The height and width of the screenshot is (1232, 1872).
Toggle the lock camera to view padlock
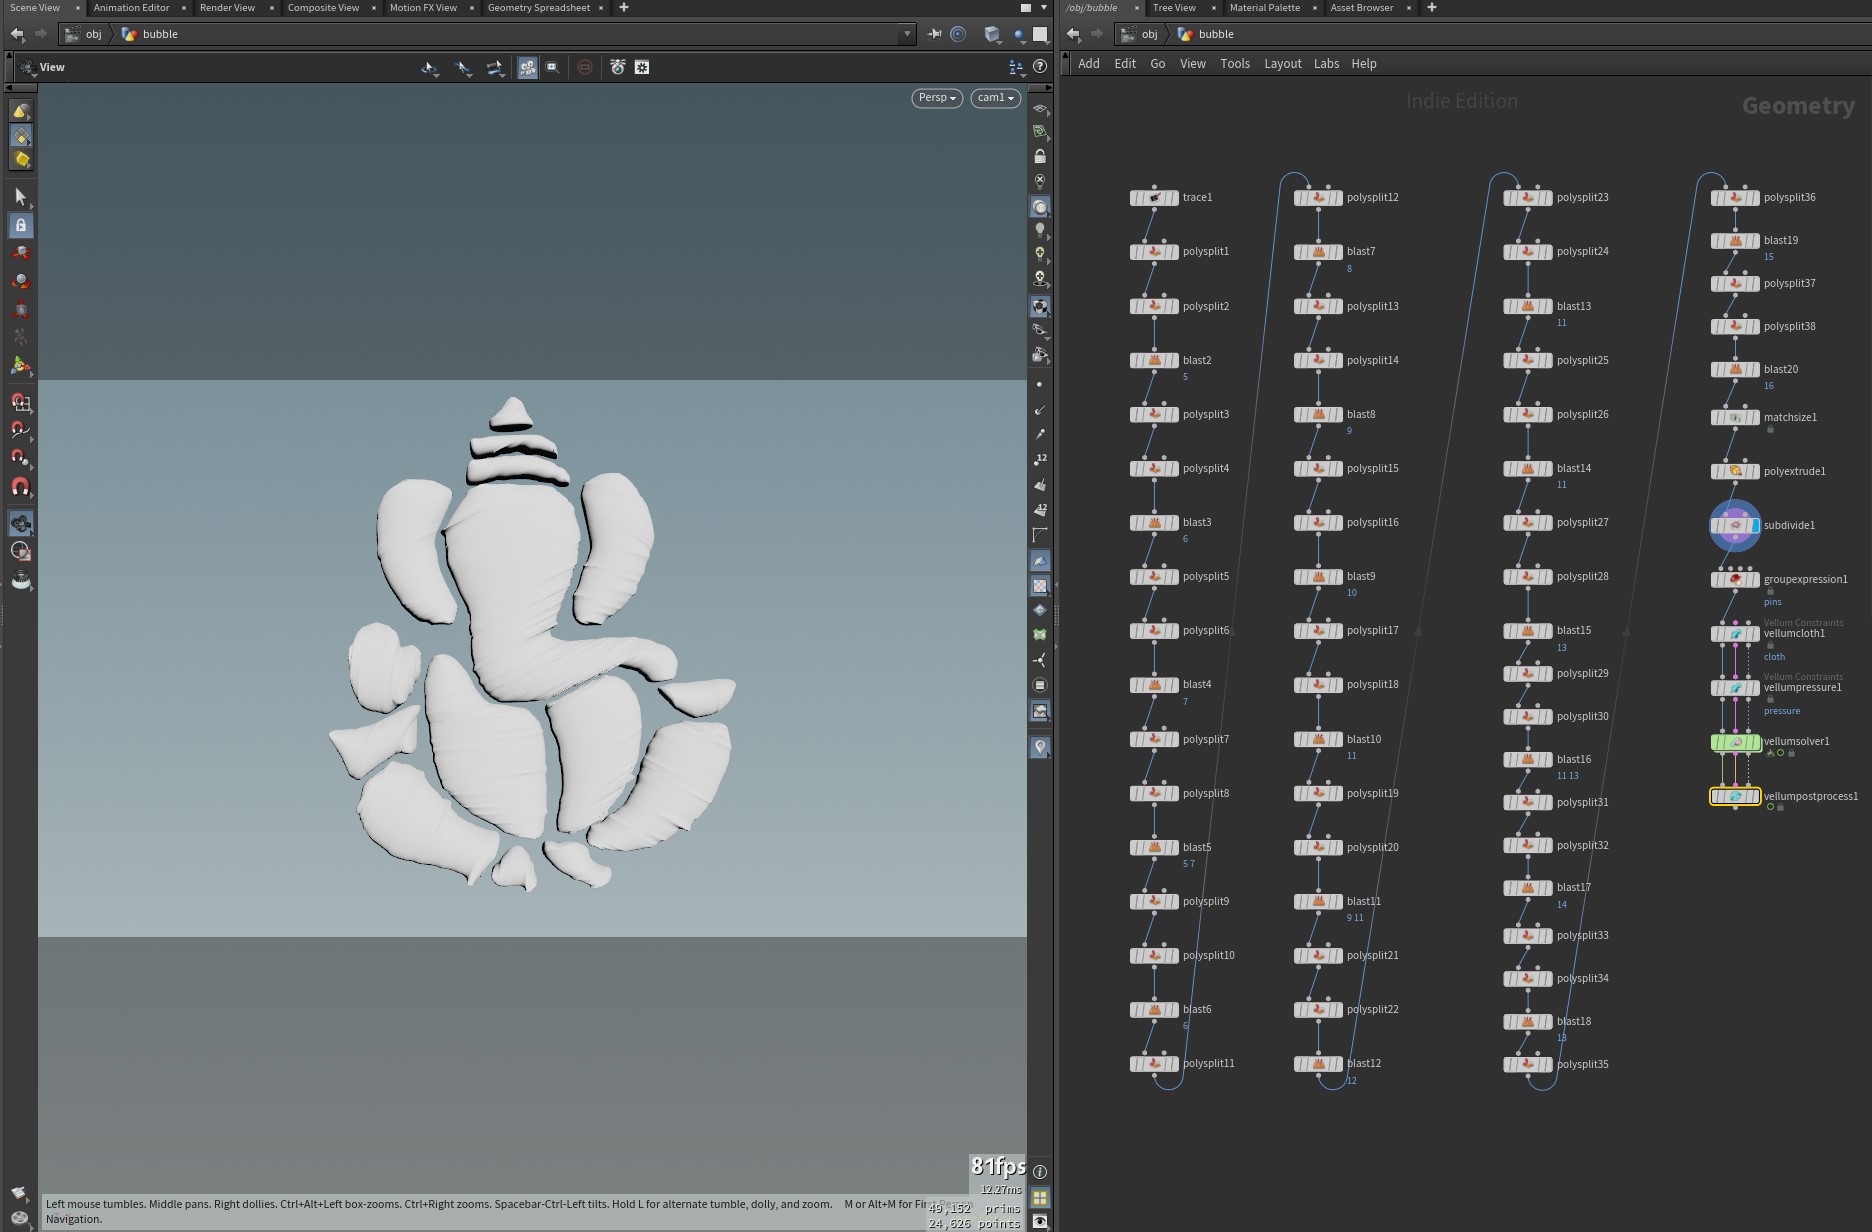(1040, 156)
